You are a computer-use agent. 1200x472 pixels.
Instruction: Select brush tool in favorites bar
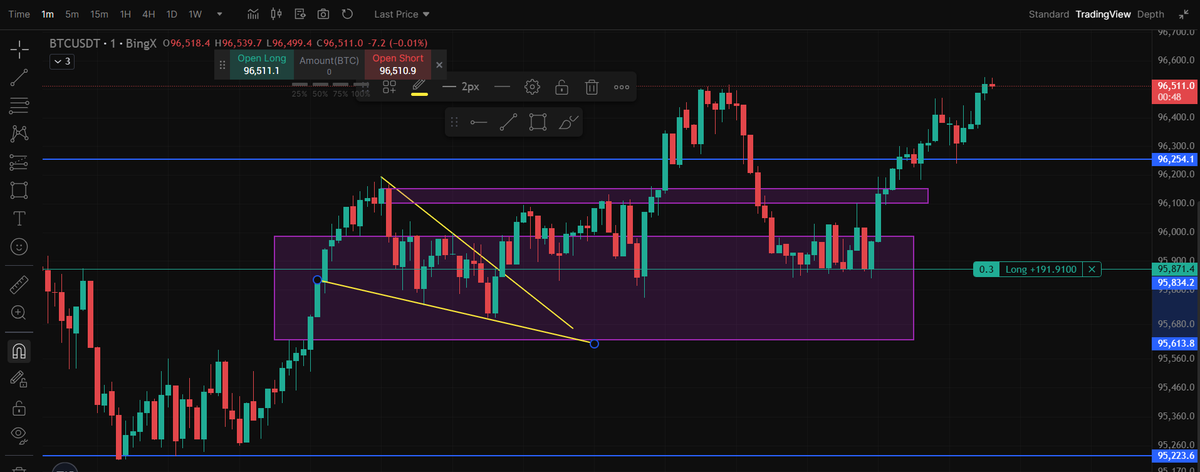568,122
